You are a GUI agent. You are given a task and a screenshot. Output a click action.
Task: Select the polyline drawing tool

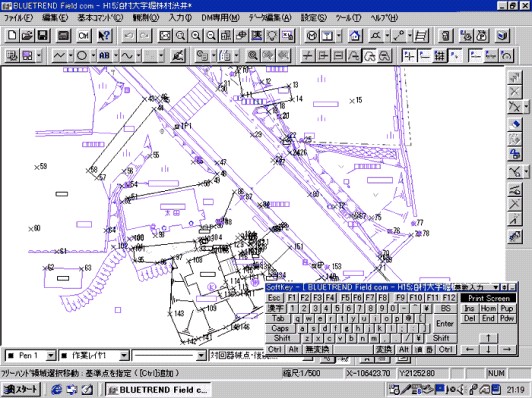59,55
